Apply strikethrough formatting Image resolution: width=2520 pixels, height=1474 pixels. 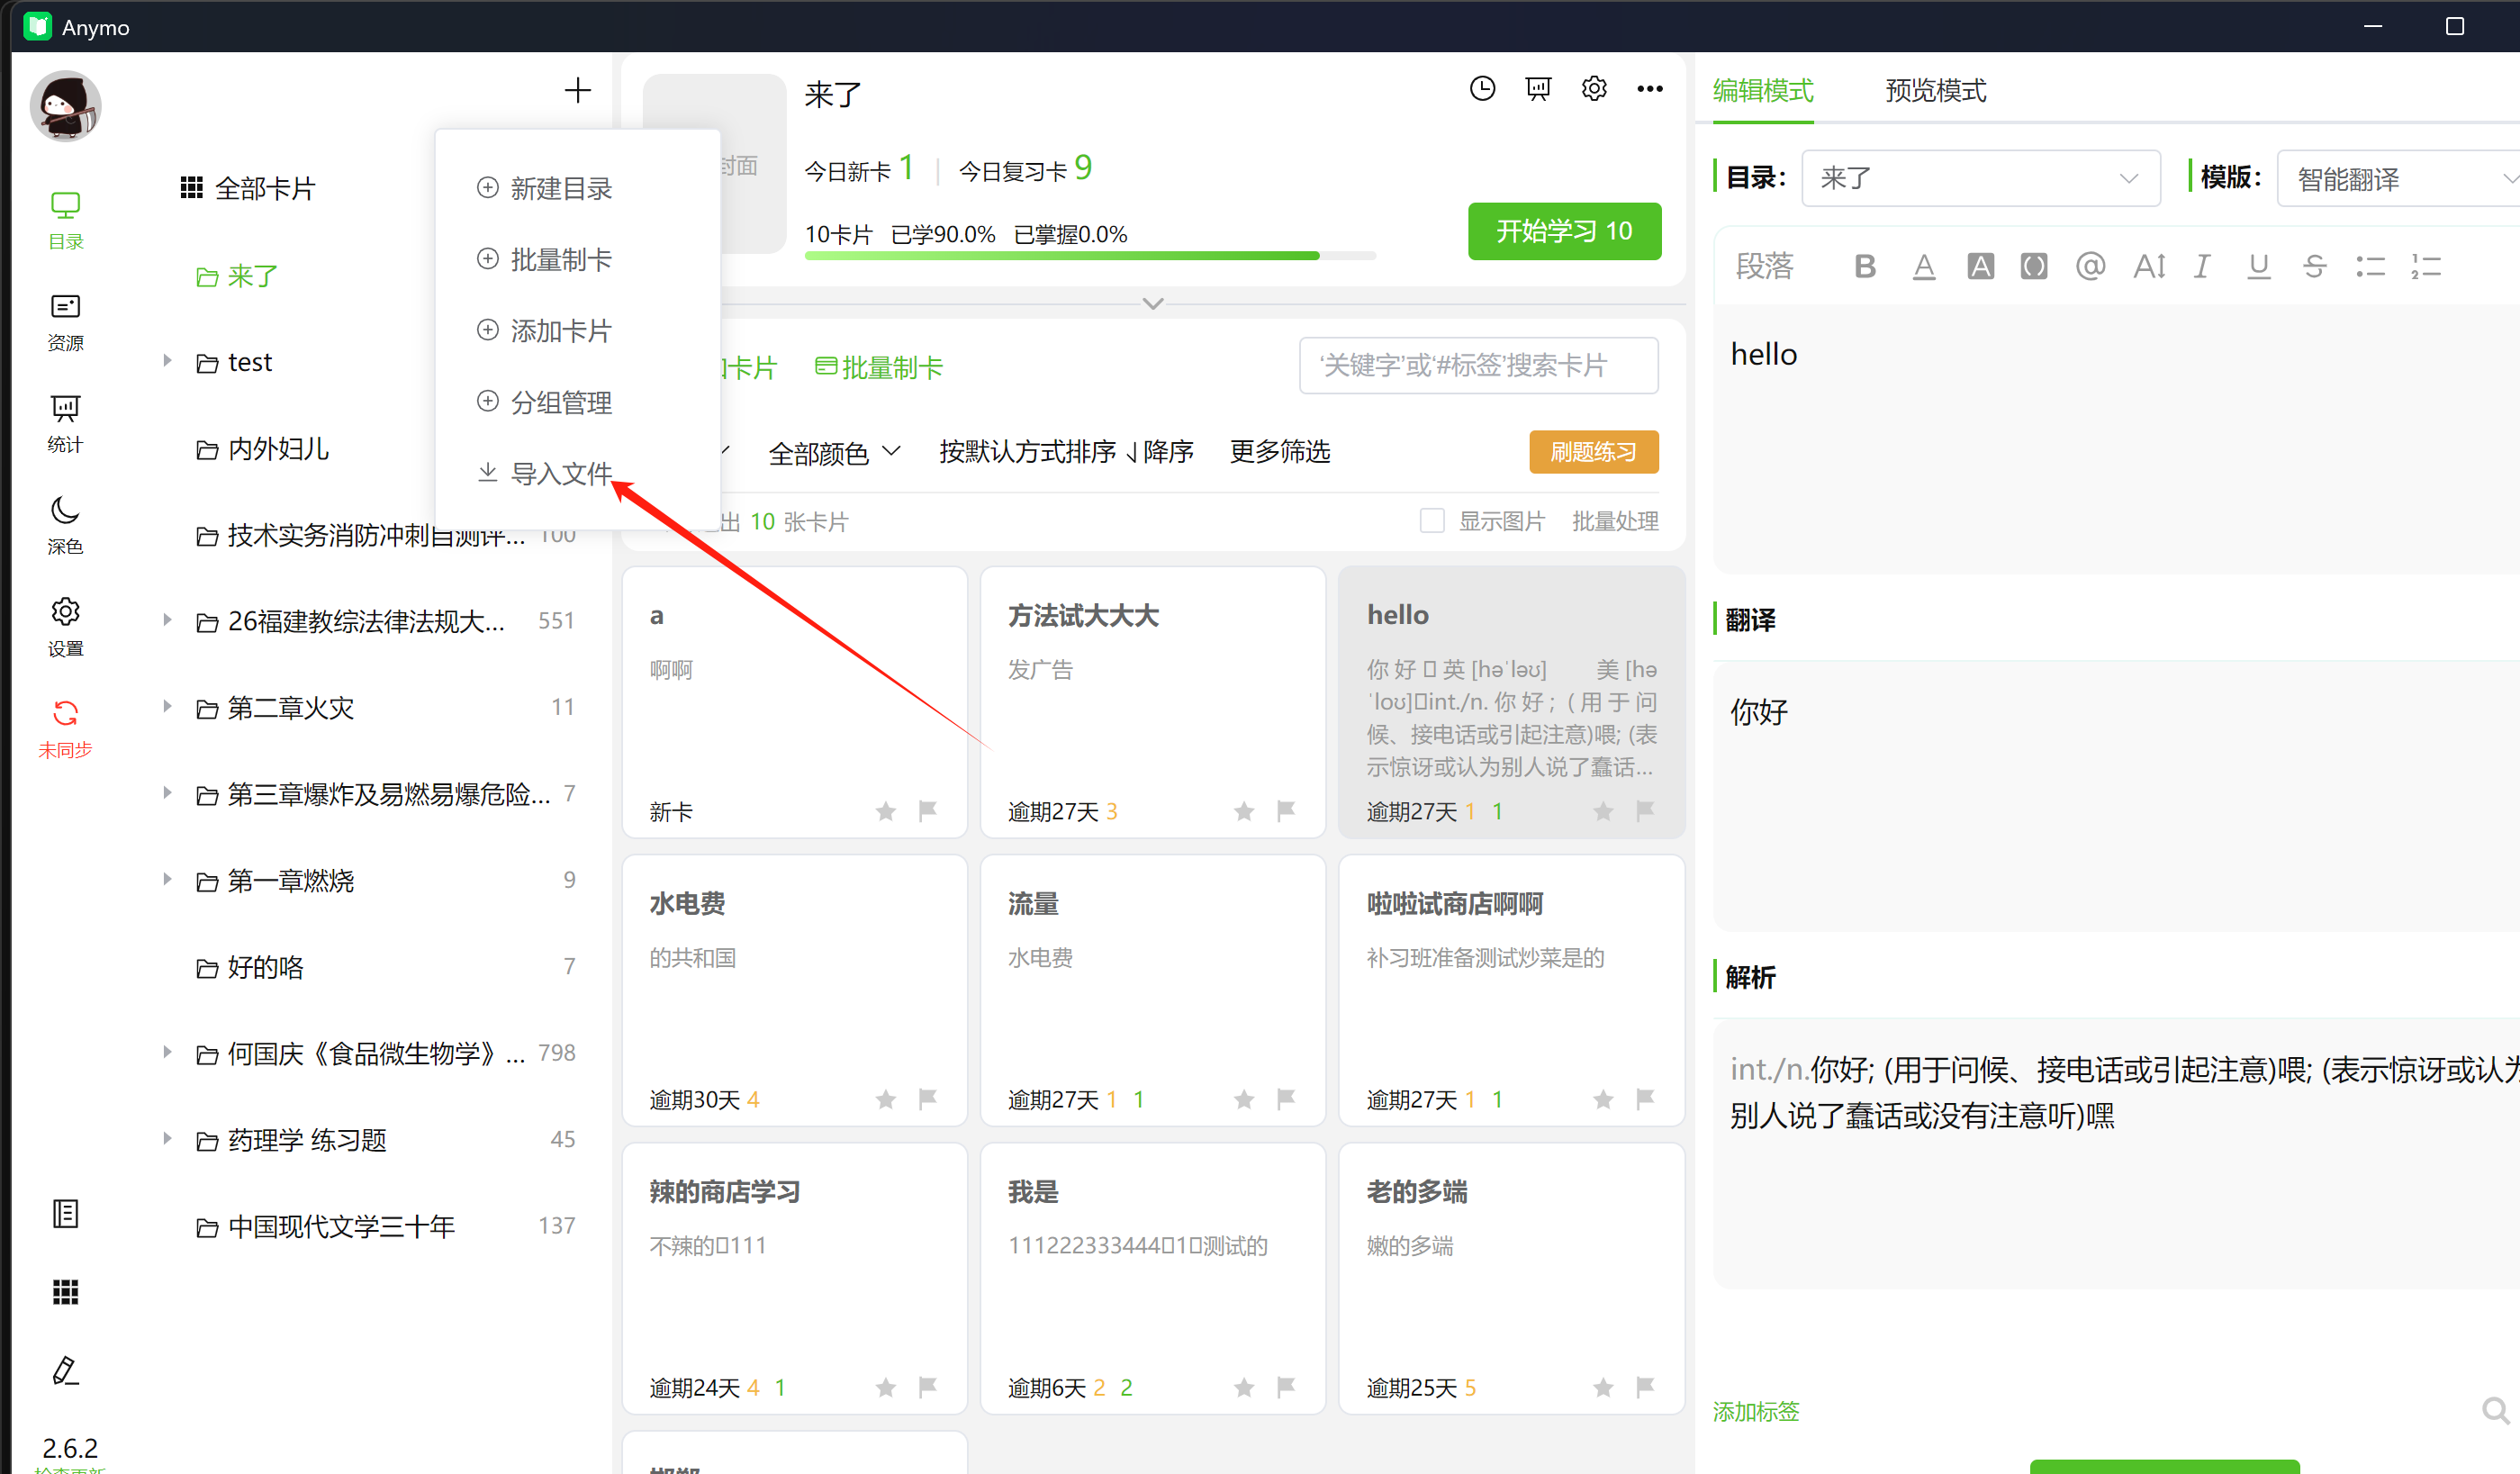click(2314, 266)
